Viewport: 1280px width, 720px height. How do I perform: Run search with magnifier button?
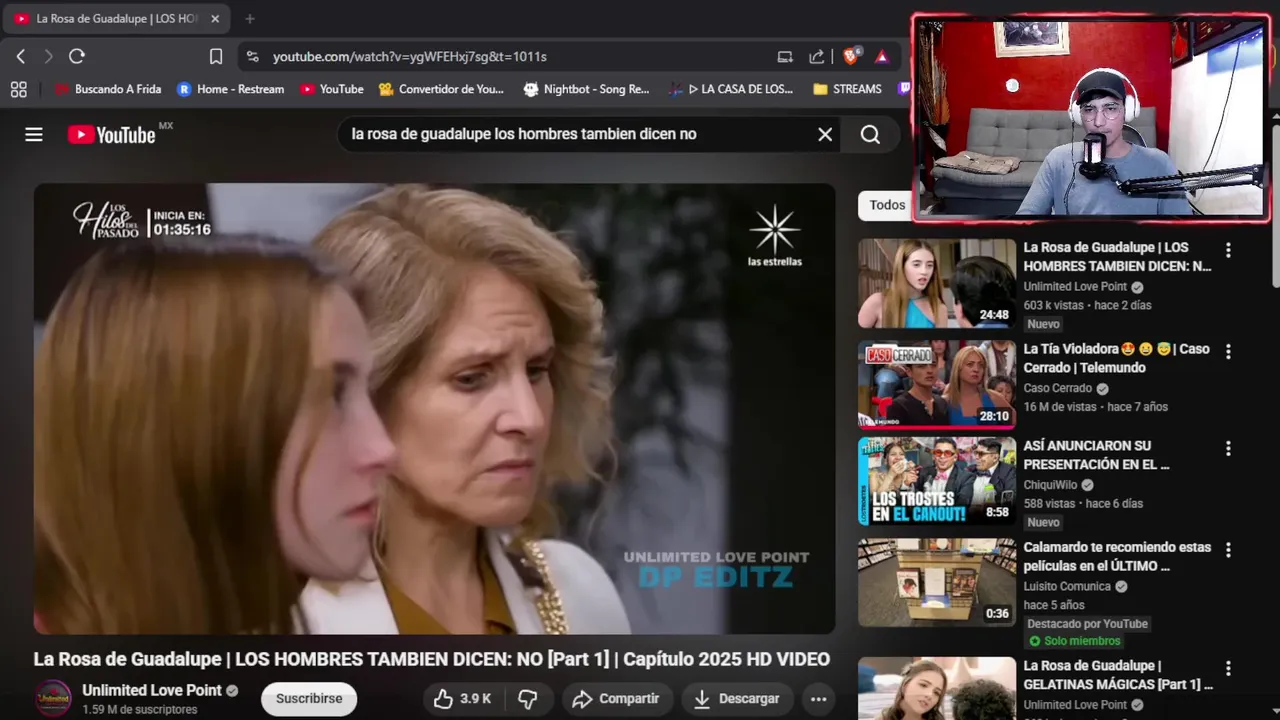point(871,134)
